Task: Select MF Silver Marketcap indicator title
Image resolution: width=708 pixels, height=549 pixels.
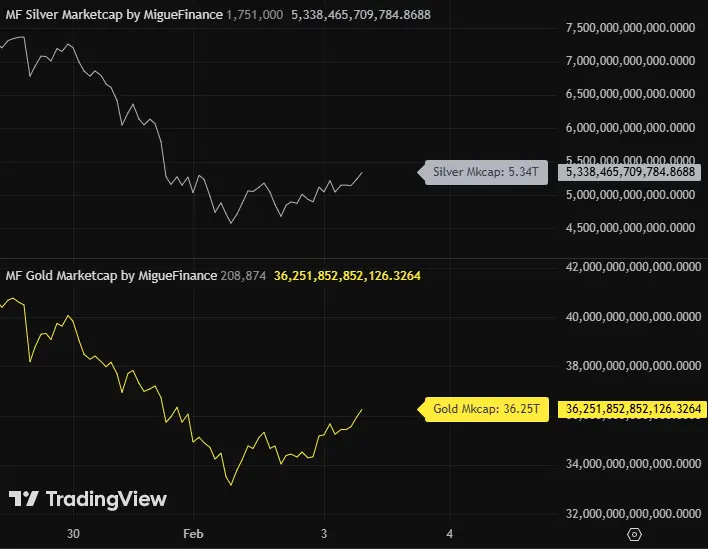Action: click(x=114, y=15)
